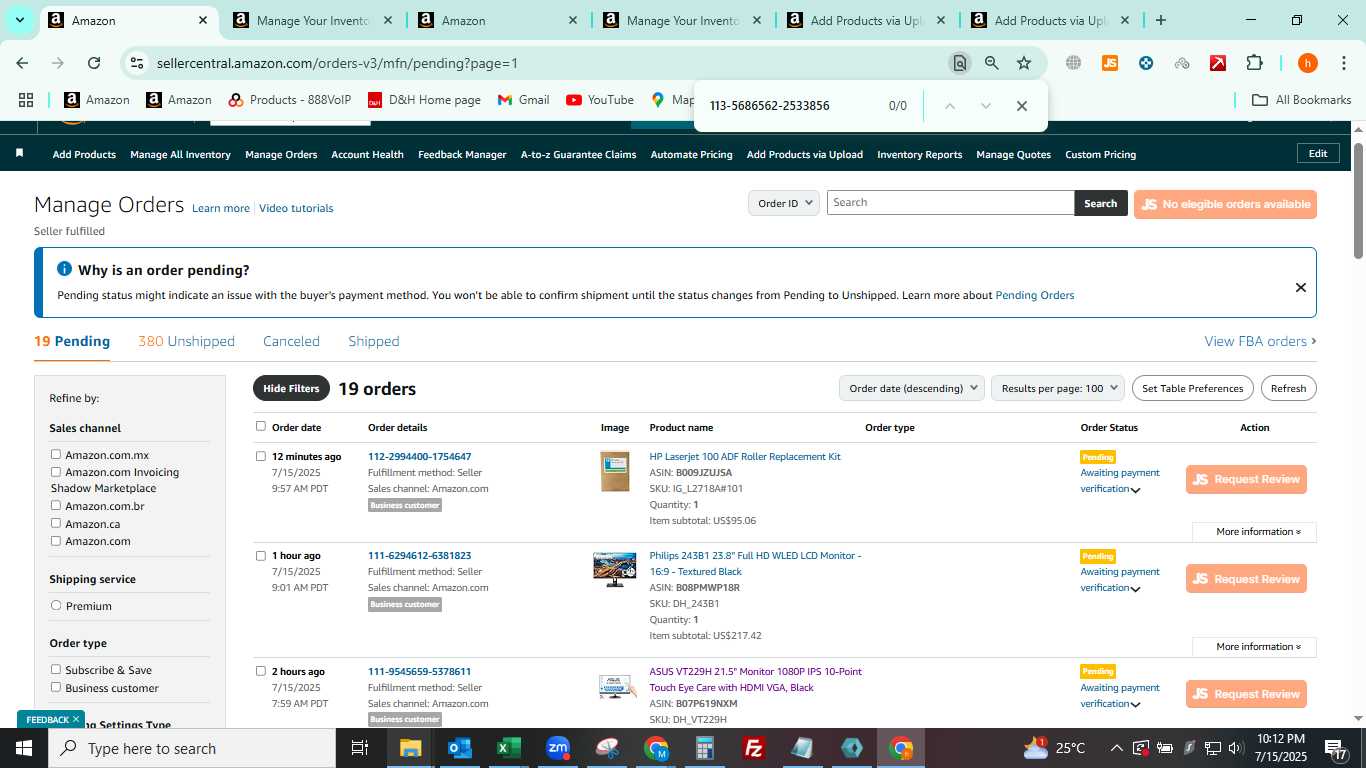
Task: Reload the page with browser refresh icon
Action: tap(94, 63)
